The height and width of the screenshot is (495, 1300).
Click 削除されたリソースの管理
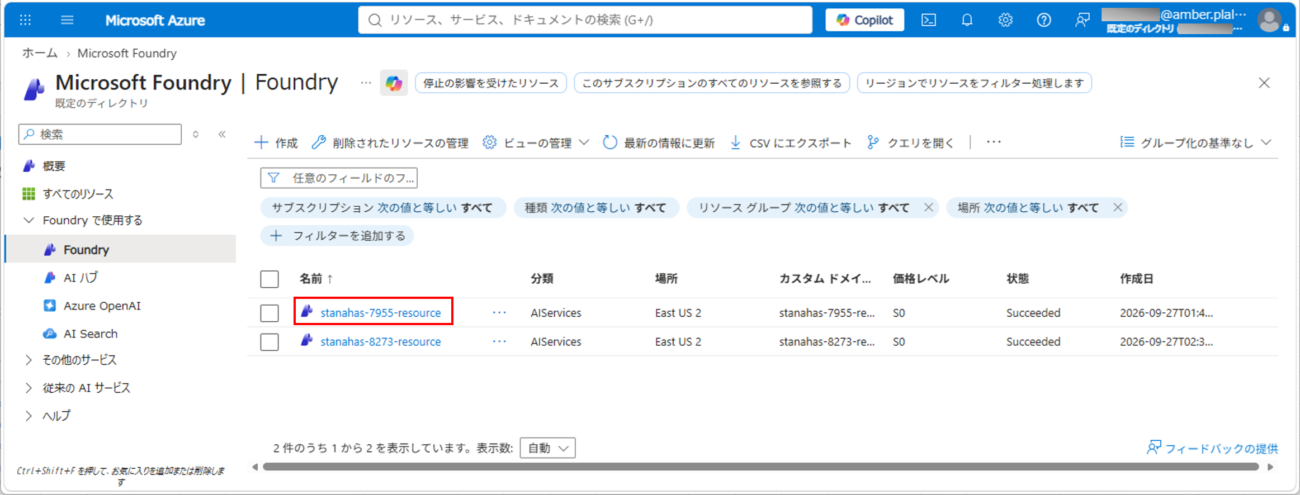(x=390, y=143)
